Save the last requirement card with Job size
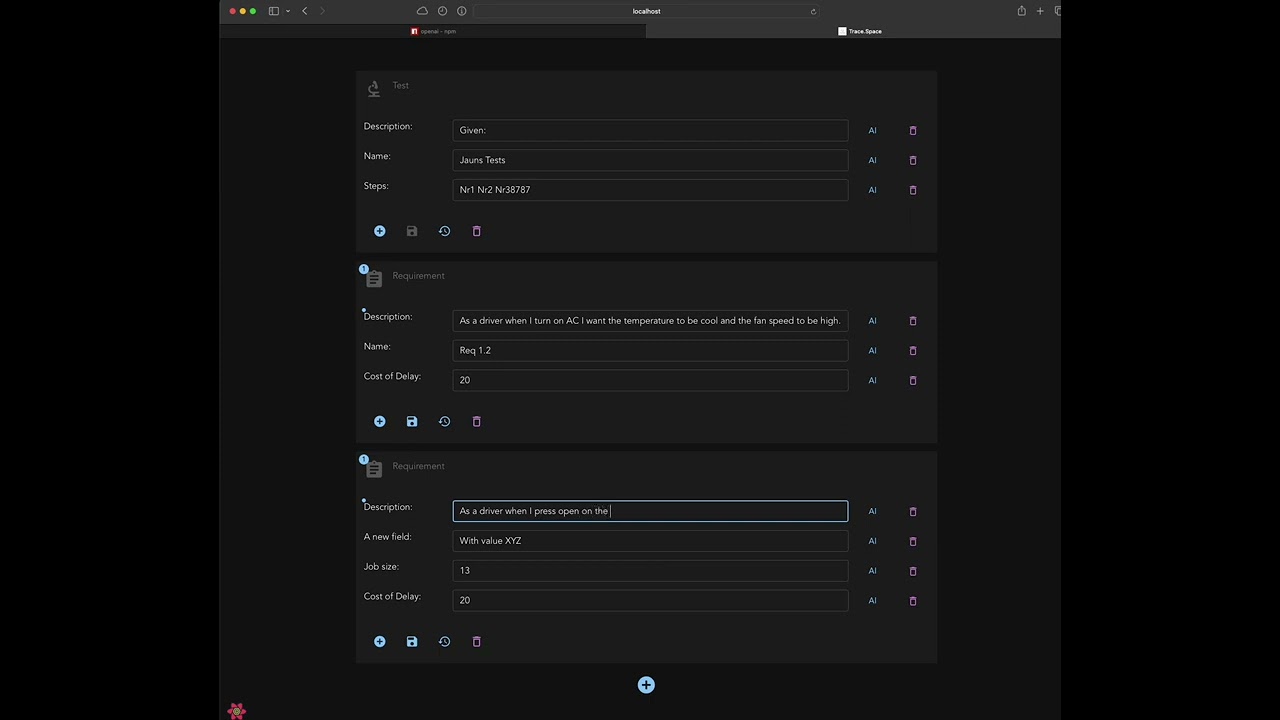Viewport: 1280px width, 720px height. 412,642
